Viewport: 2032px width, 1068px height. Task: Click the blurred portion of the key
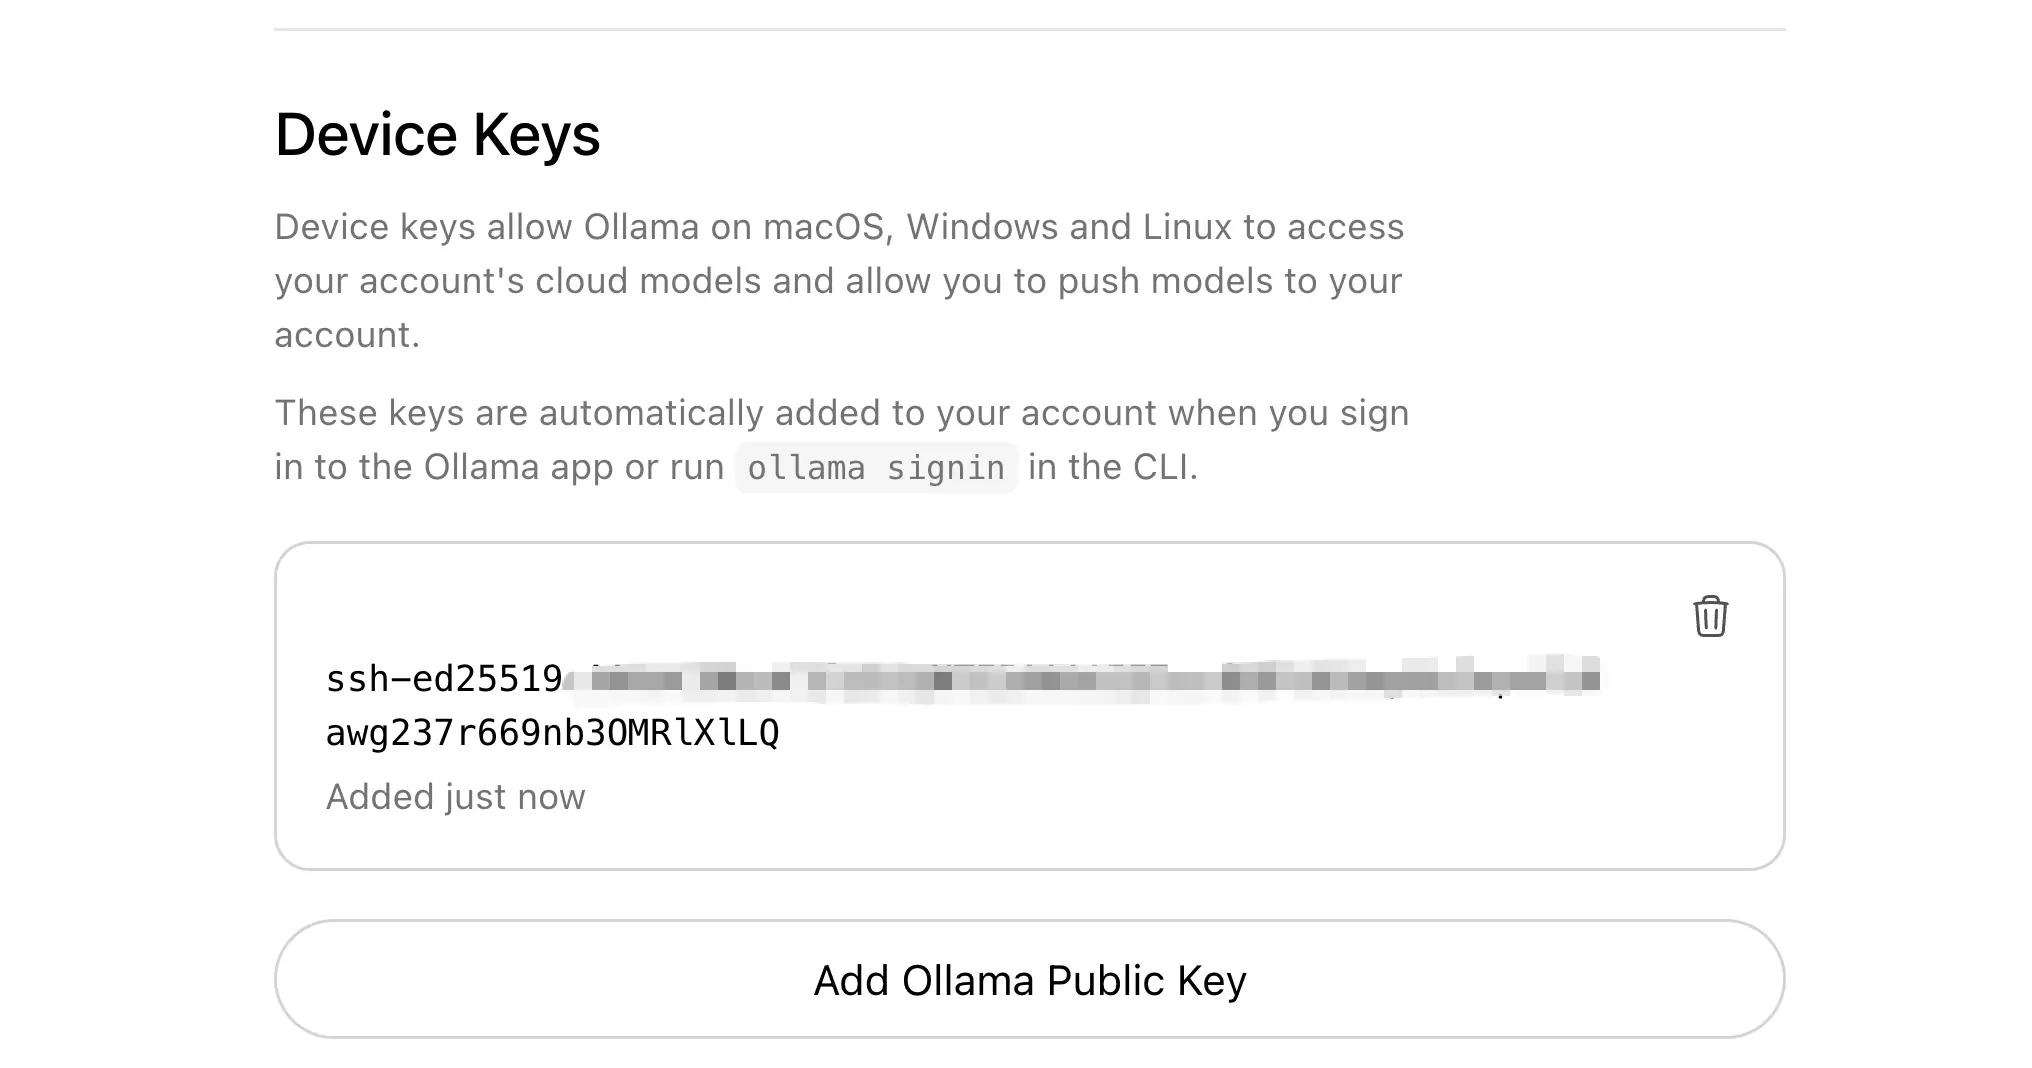click(x=1080, y=680)
